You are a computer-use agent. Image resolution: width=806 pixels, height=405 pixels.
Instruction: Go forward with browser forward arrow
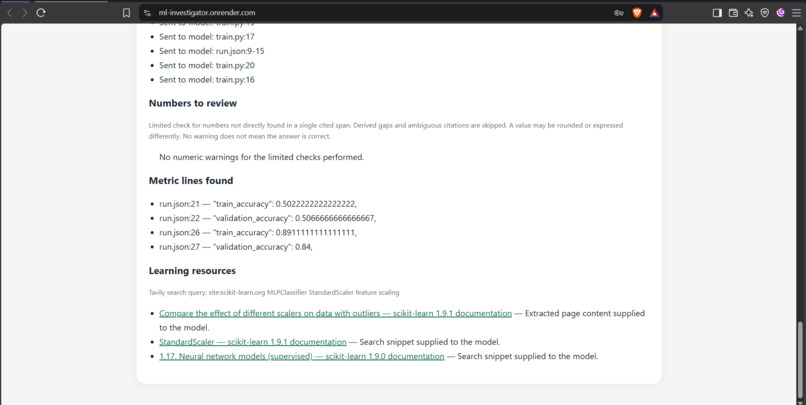[24, 13]
